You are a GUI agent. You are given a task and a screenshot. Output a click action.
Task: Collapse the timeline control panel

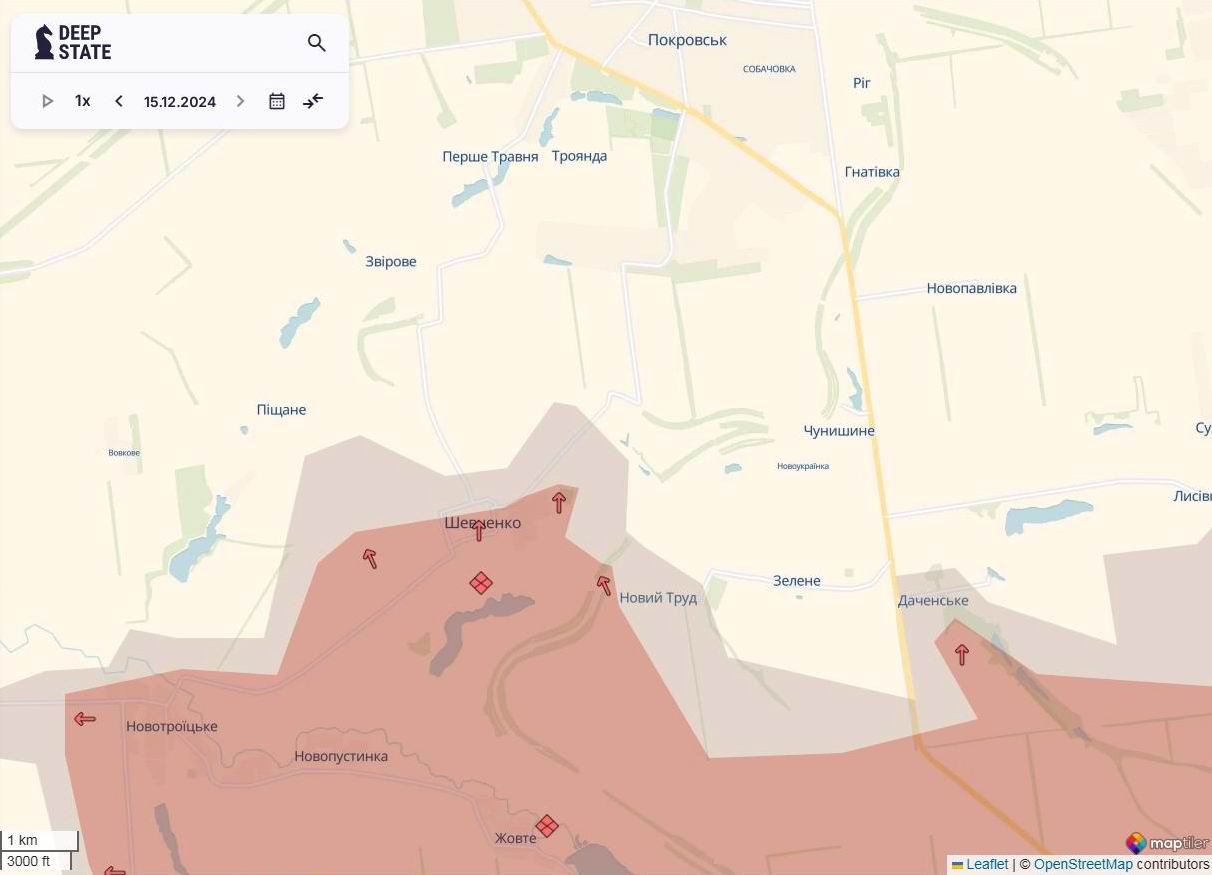(x=313, y=101)
